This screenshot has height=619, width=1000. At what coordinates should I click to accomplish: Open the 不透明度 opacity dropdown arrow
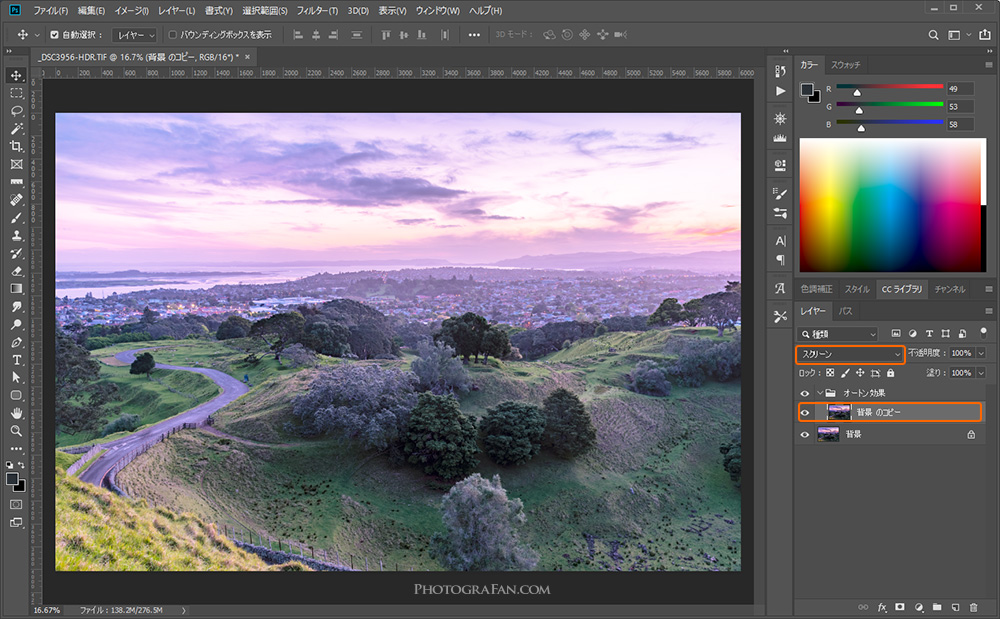point(982,353)
